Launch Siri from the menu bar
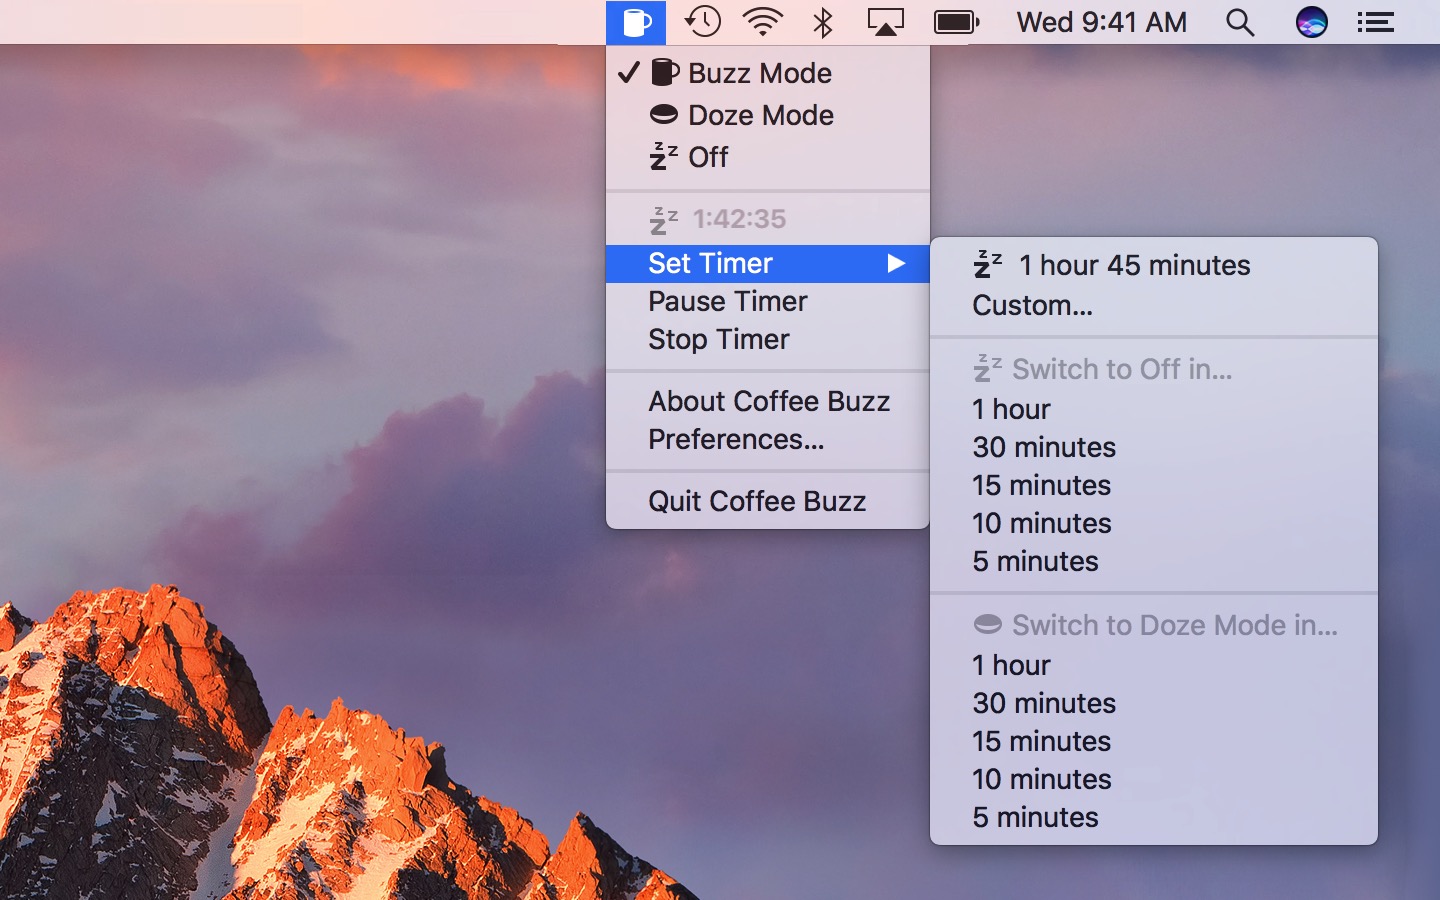The image size is (1440, 900). coord(1311,22)
